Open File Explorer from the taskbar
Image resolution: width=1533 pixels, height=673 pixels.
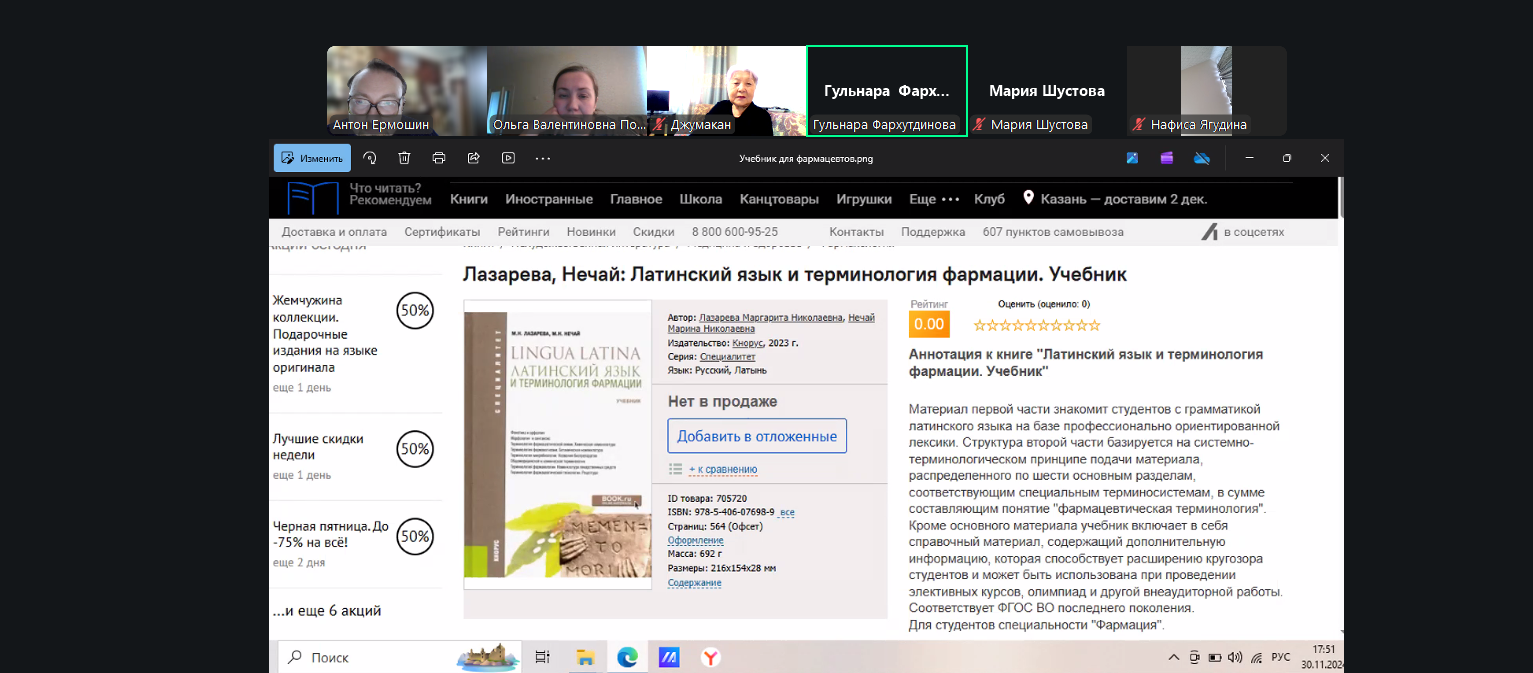[585, 657]
